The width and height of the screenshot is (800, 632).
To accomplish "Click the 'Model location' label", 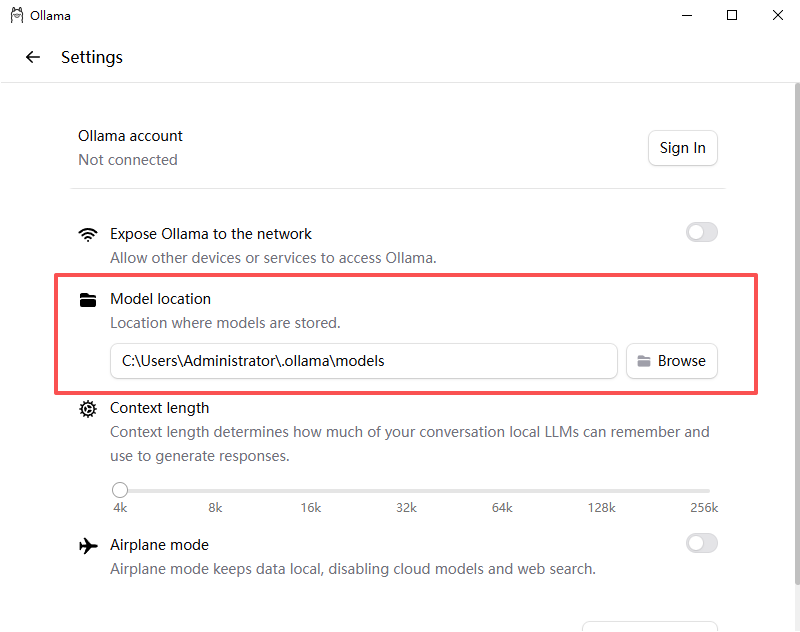I will [x=160, y=299].
